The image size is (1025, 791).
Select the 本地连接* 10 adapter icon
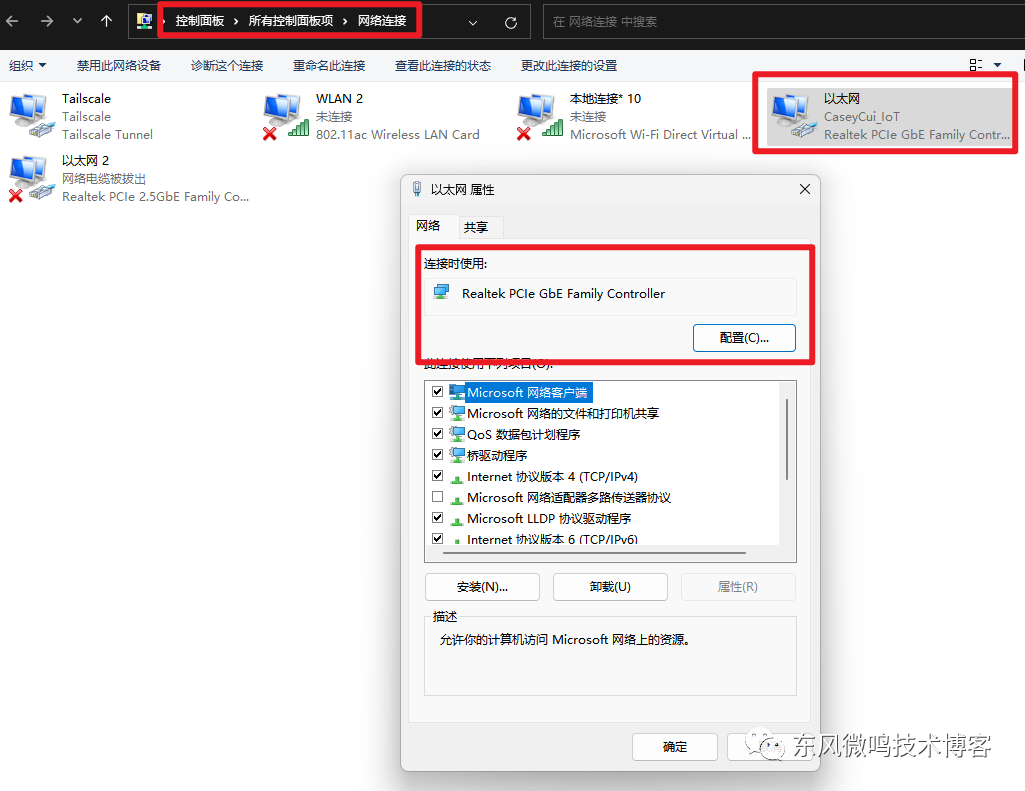pos(539,116)
